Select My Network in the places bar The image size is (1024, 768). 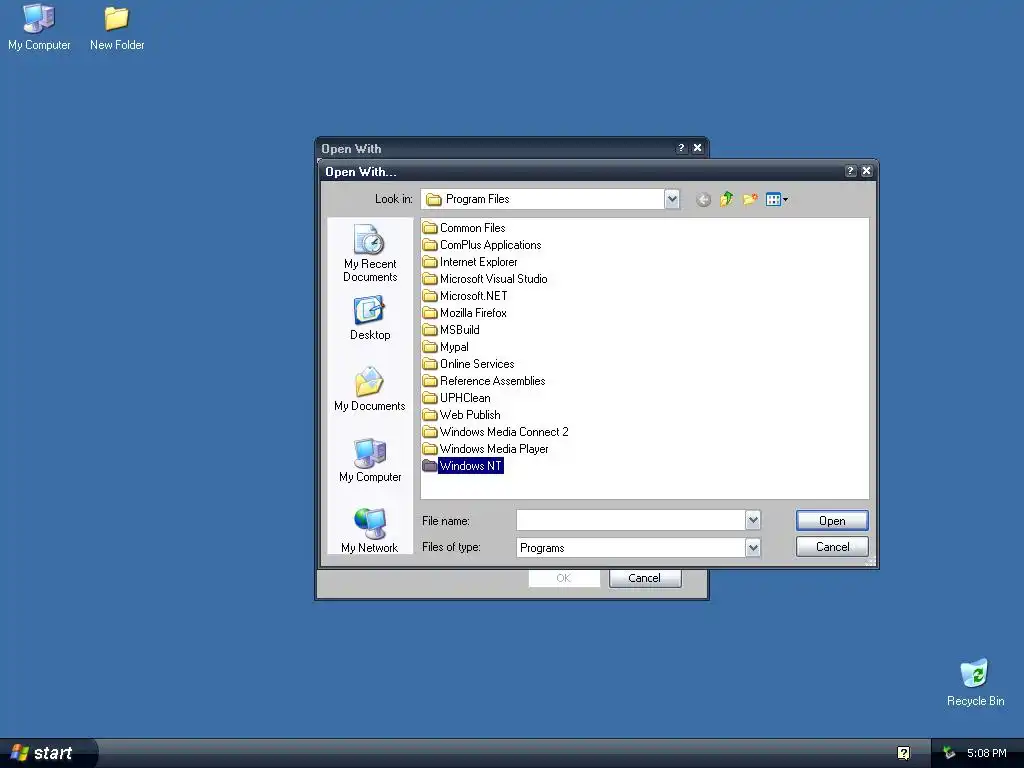[370, 531]
